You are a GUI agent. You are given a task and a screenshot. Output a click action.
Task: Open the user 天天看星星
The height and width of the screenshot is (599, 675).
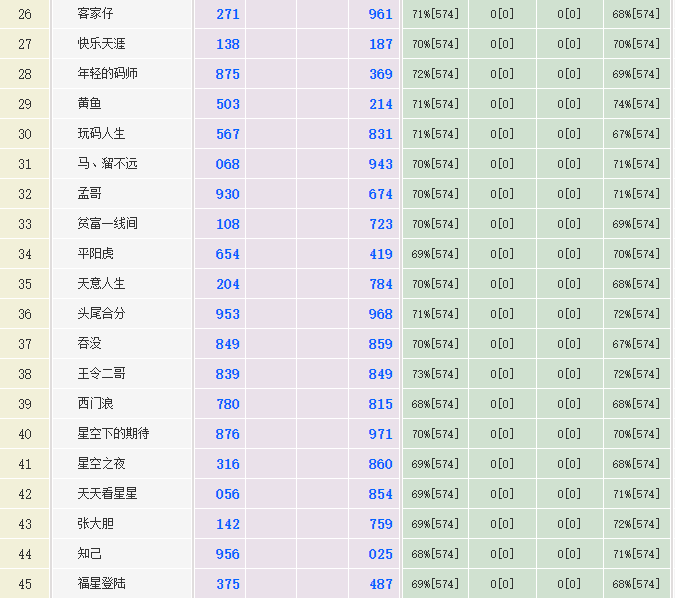click(108, 494)
